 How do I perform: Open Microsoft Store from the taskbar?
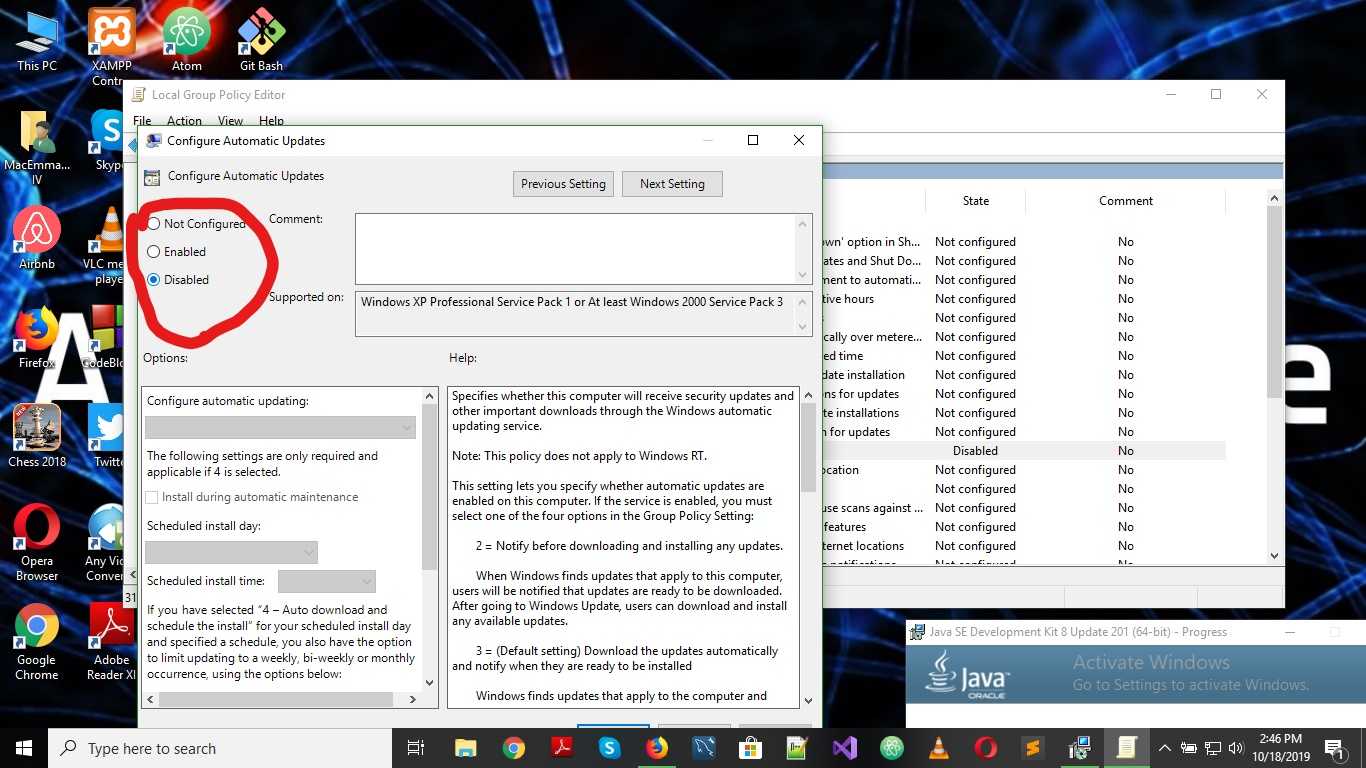tap(751, 748)
